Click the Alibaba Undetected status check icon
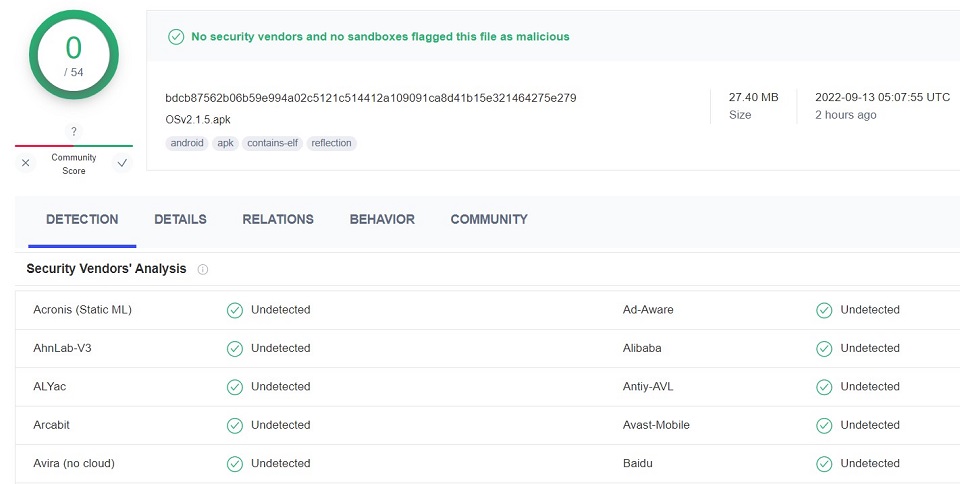 coord(824,349)
